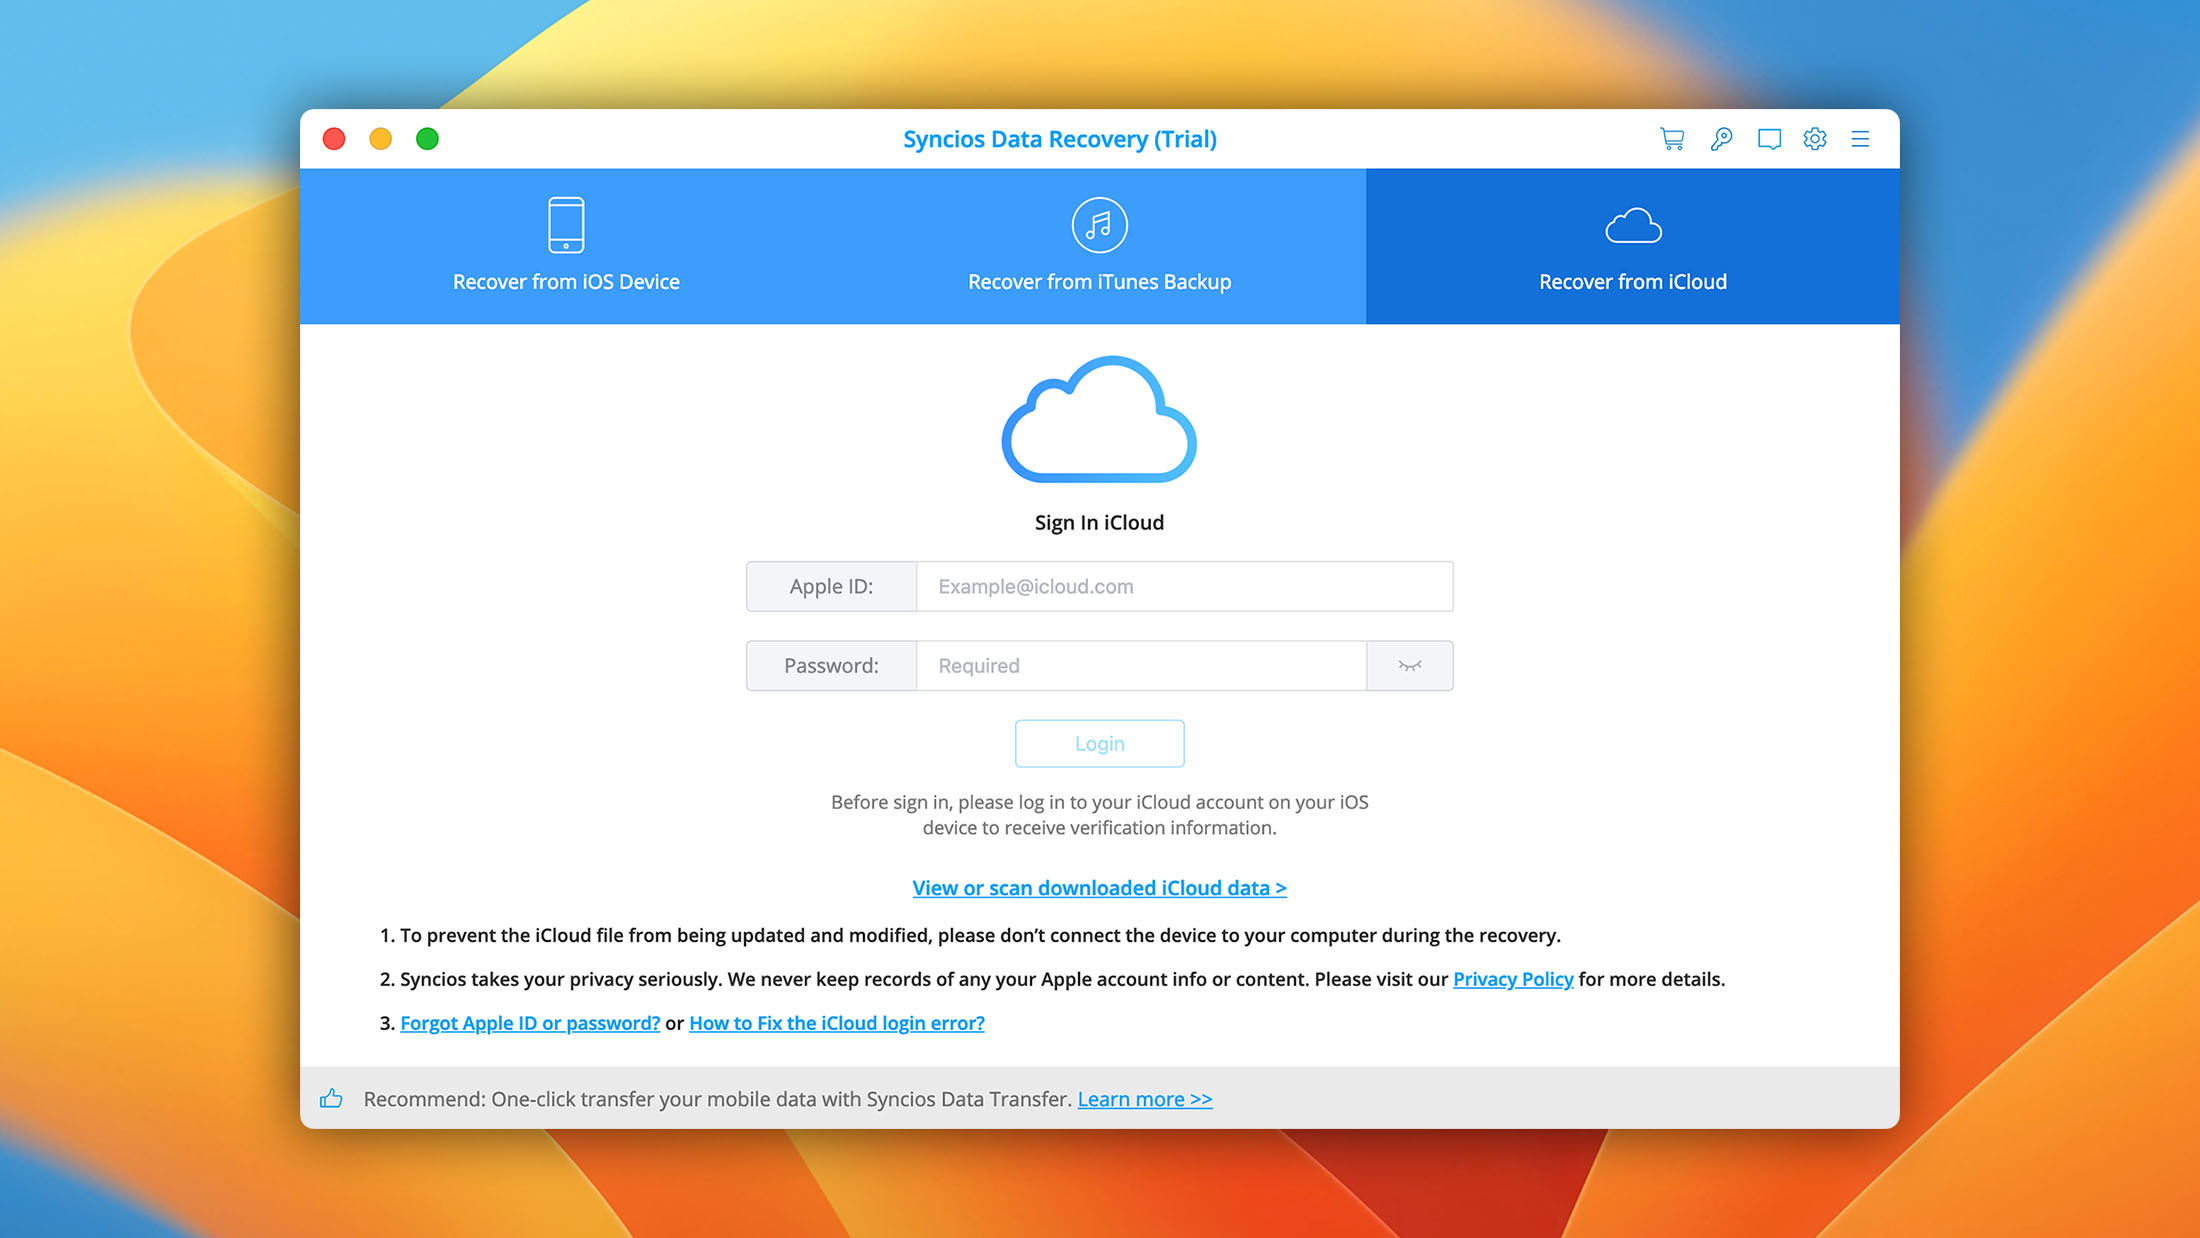Screen dimensions: 2200x1238
Task: Minimize the window with yellow button
Action: (381, 139)
